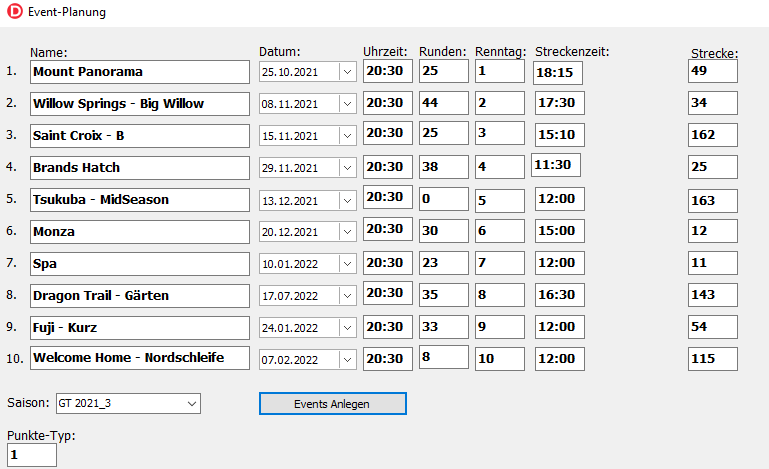Click the Runden field showing 44

pyautogui.click(x=443, y=103)
